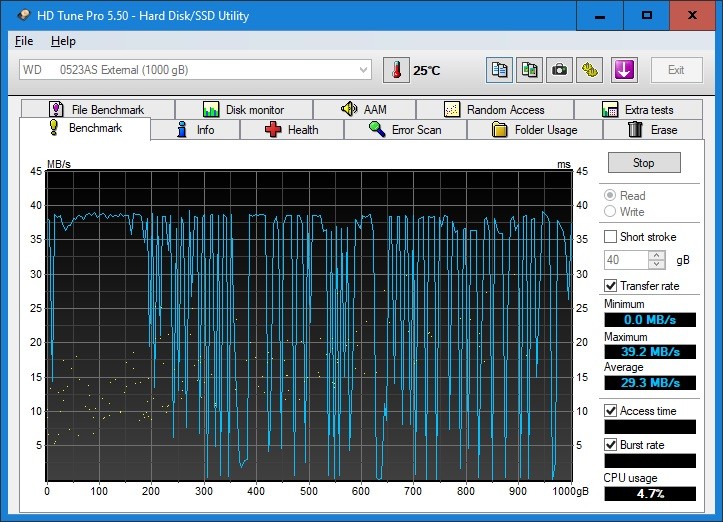Enable the Short stroke checkbox
Screen dimensions: 723x522
click(x=610, y=237)
